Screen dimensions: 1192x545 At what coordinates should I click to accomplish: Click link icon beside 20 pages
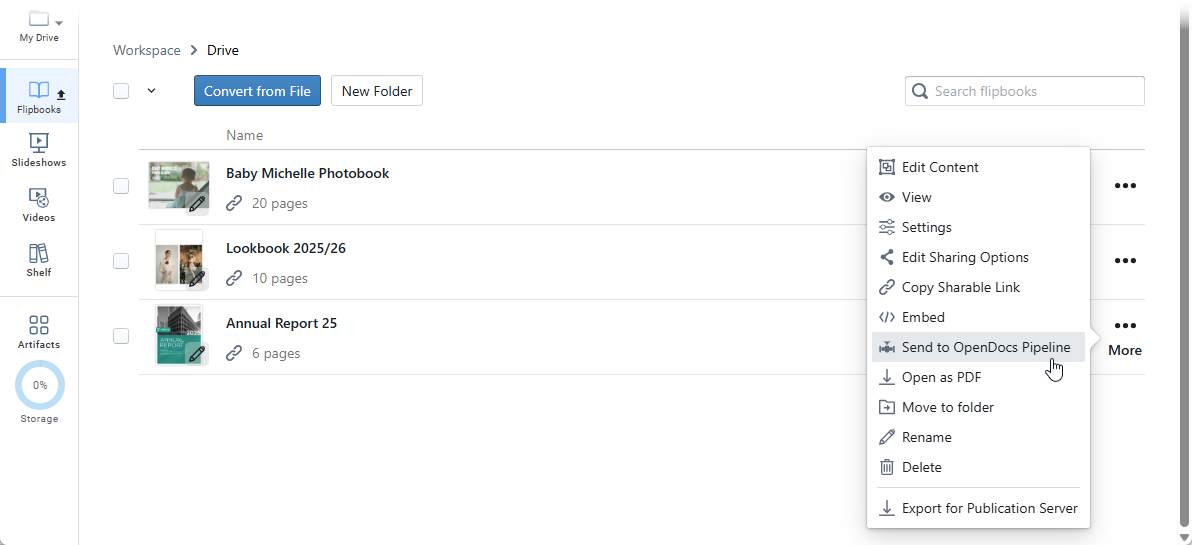[x=234, y=203]
